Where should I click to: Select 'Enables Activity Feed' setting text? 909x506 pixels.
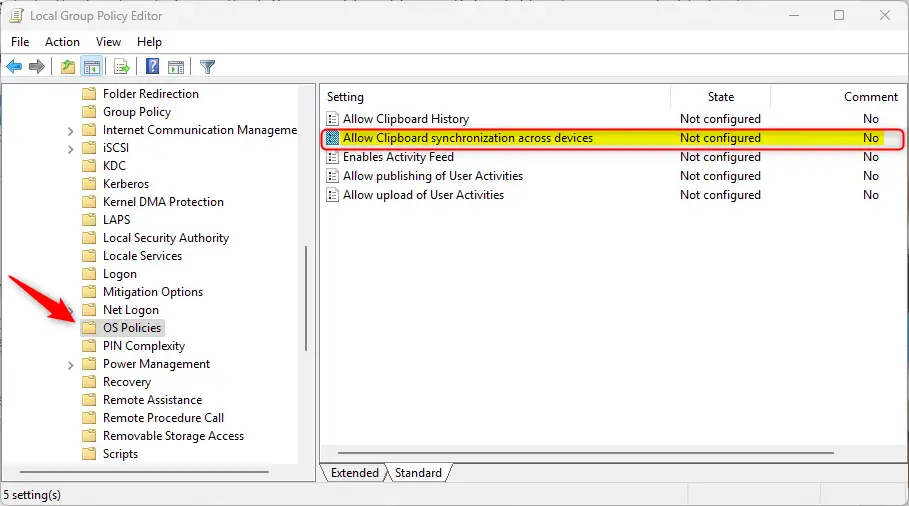coord(398,157)
